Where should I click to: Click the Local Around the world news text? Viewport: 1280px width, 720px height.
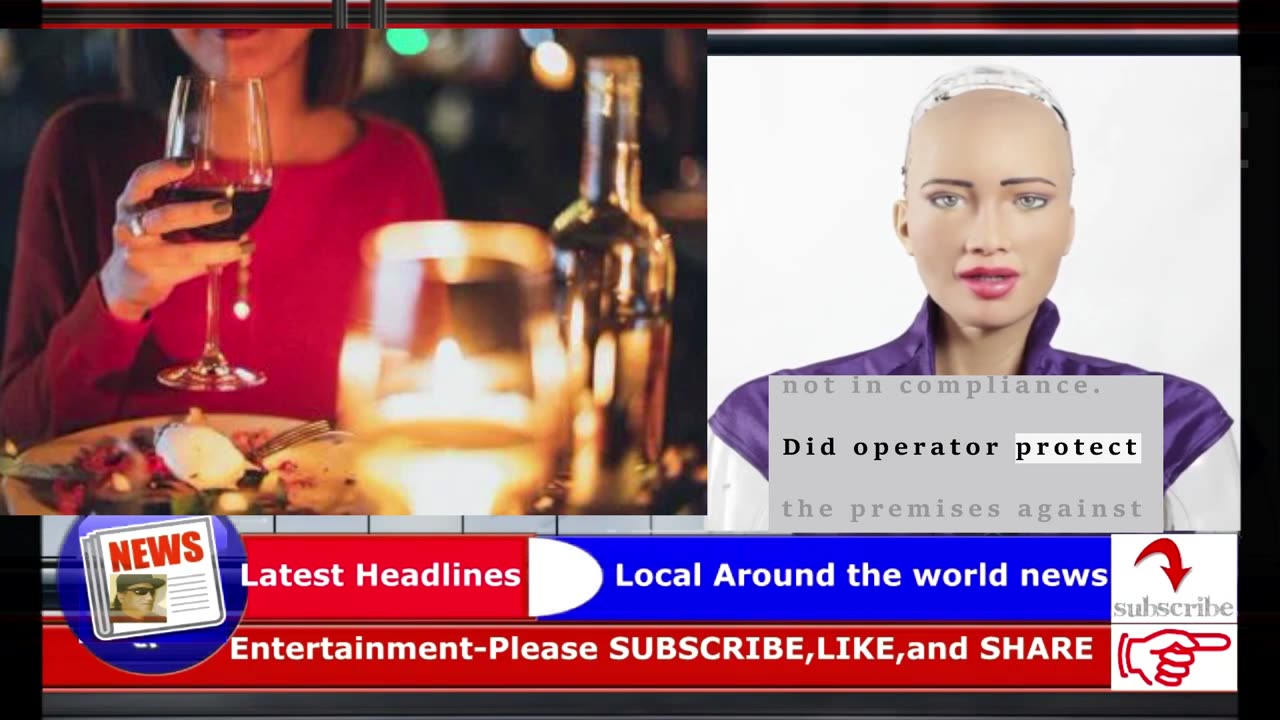coord(861,575)
